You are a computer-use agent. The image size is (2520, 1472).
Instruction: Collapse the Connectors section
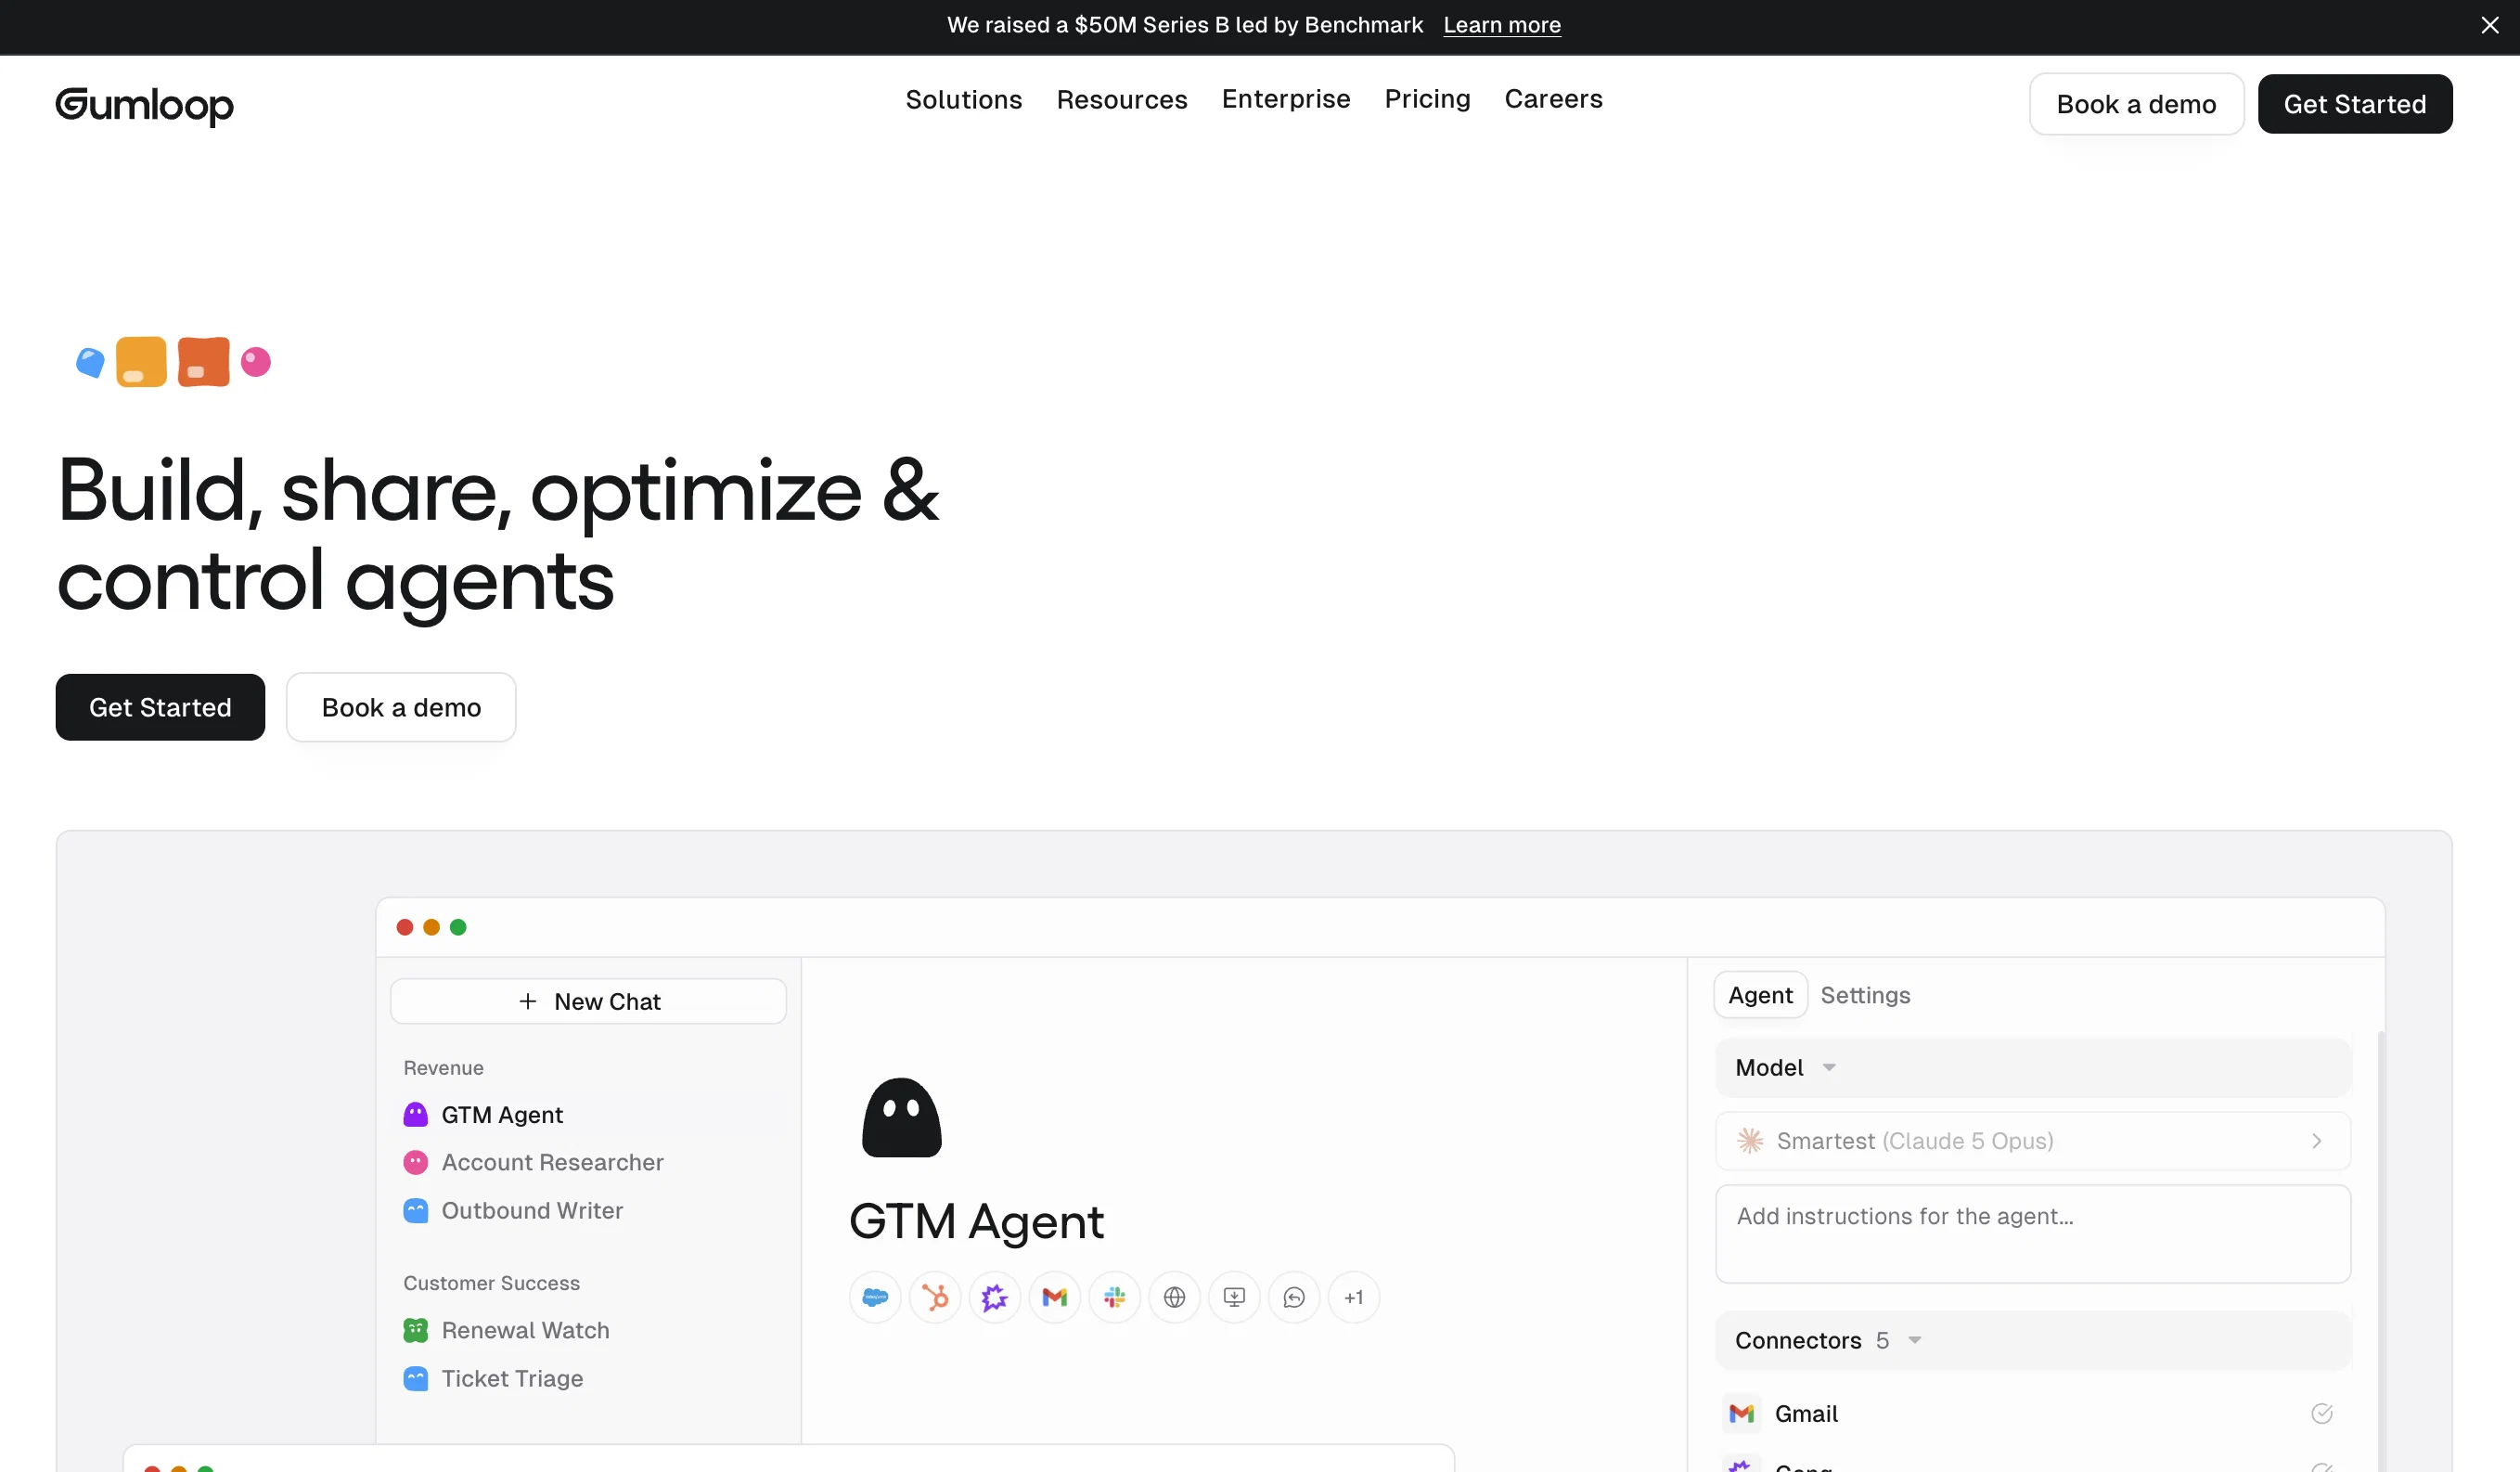point(2033,1340)
